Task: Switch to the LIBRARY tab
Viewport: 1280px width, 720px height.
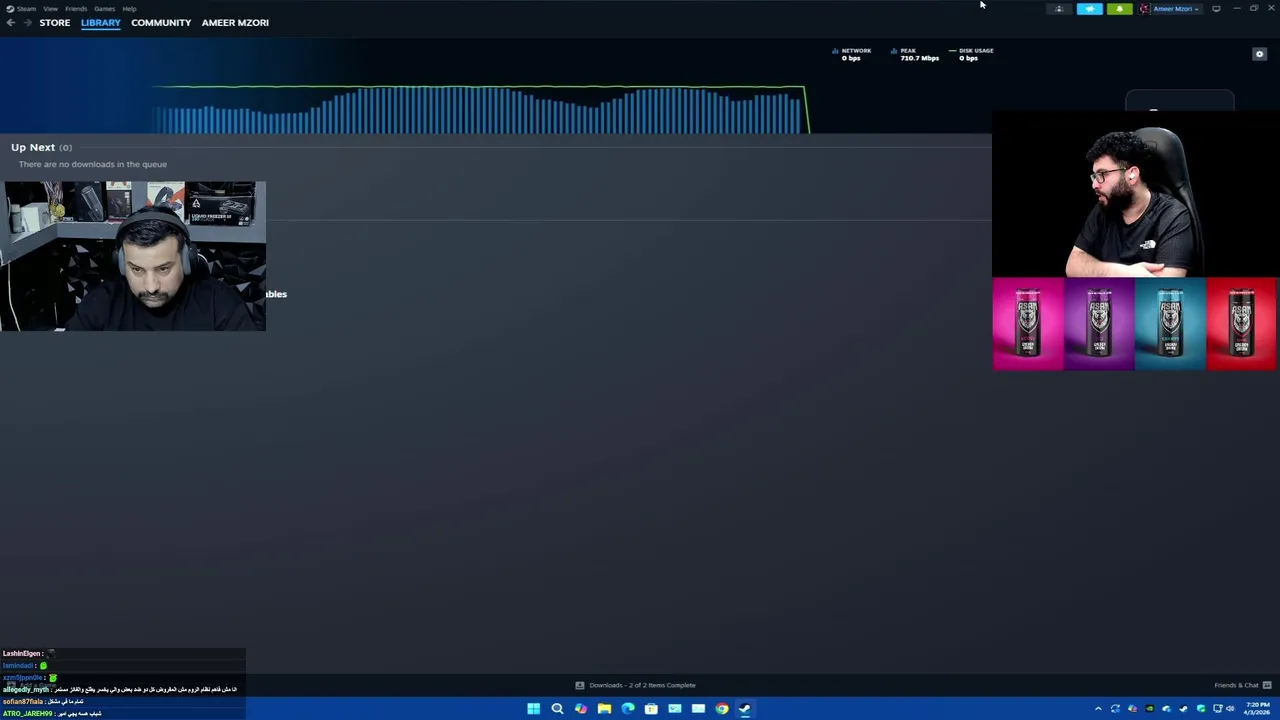Action: coord(101,22)
